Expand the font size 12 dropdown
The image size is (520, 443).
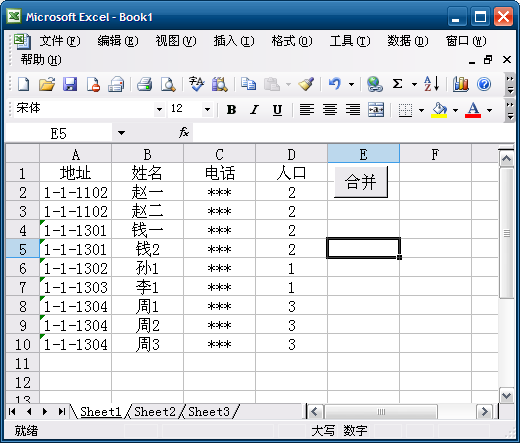207,109
